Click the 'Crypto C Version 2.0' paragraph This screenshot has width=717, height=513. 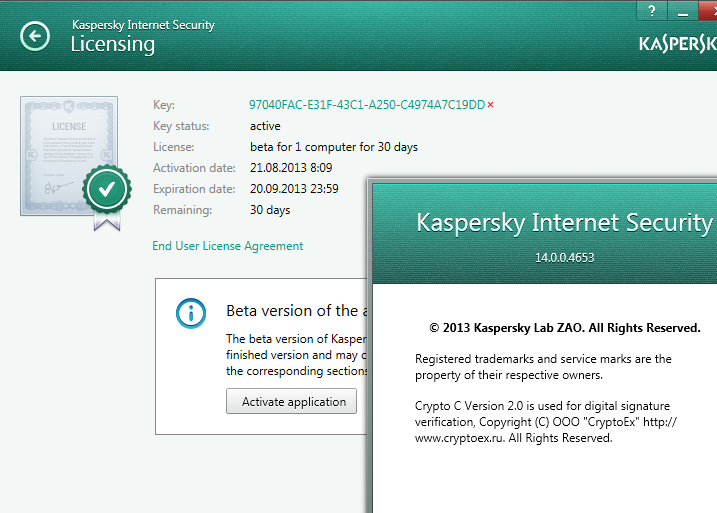[546, 422]
